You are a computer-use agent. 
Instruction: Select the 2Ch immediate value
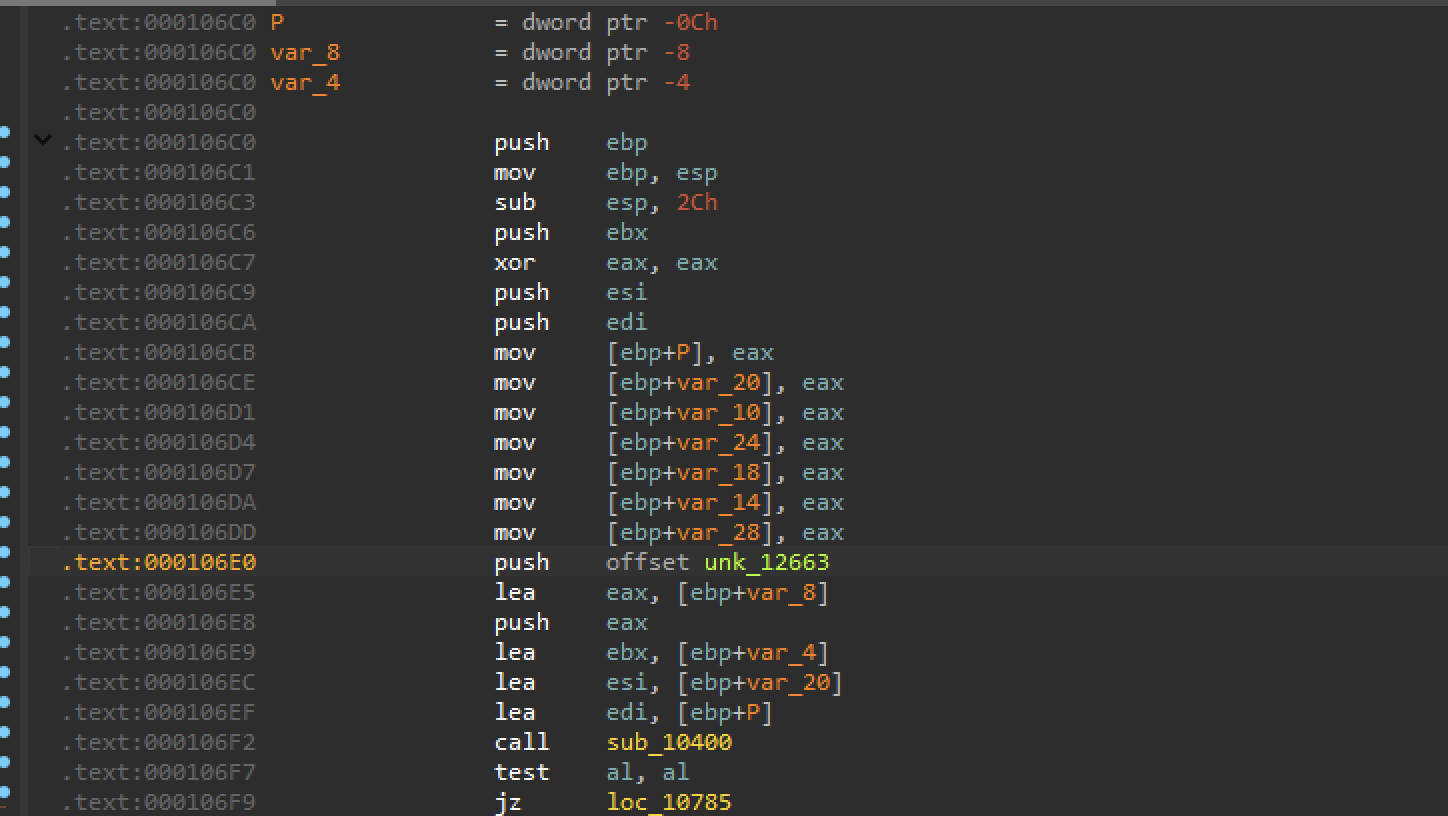click(697, 202)
